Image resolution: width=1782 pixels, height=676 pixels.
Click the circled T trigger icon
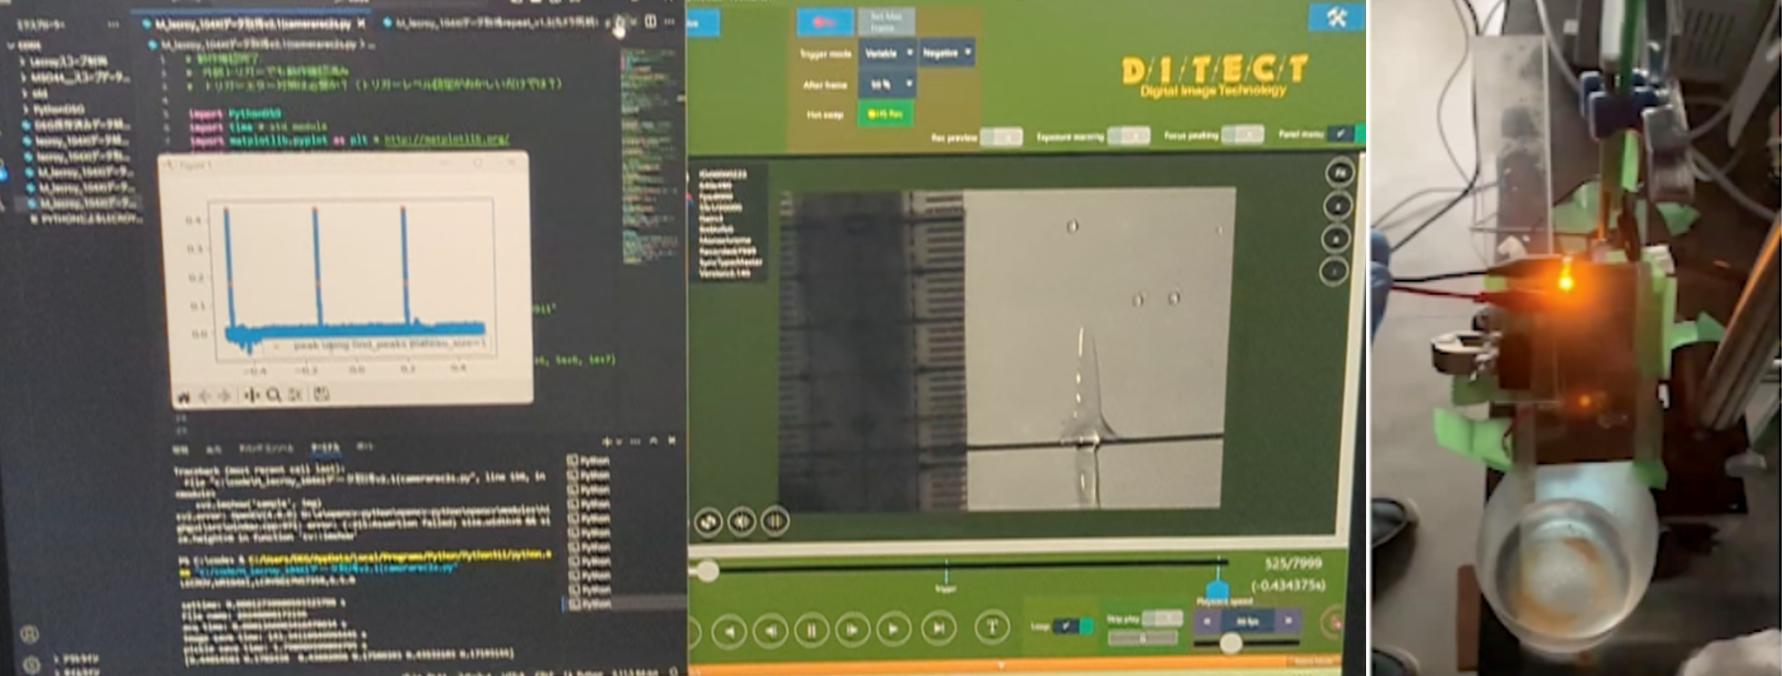[992, 628]
